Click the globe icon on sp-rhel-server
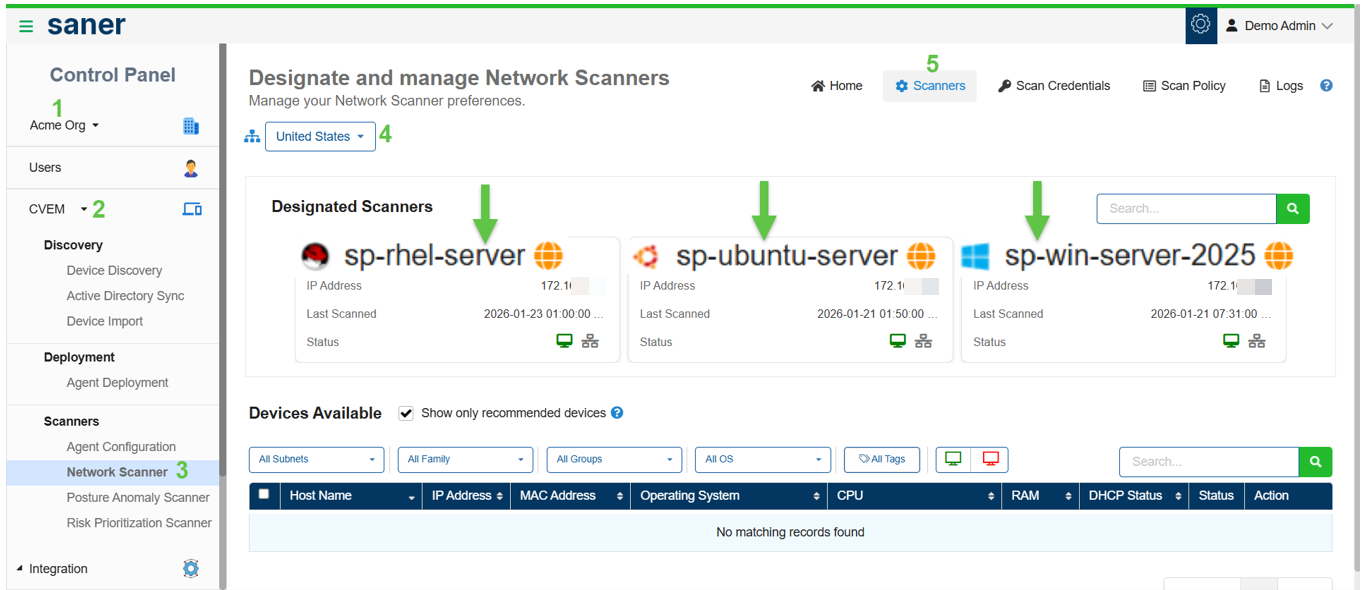This screenshot has width=1369, height=590. click(548, 256)
